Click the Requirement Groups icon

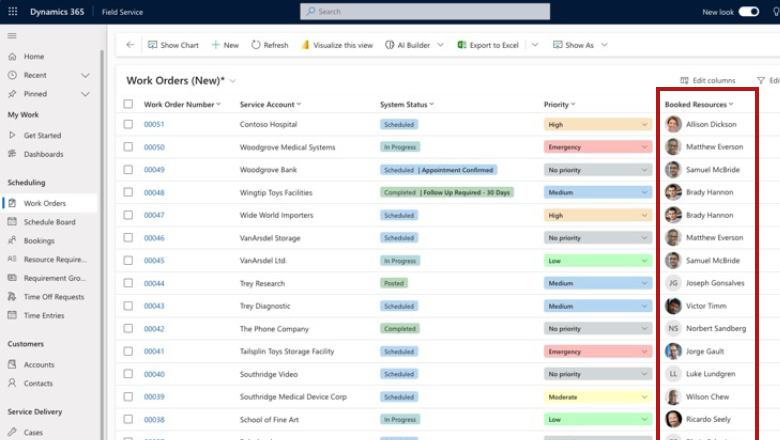point(12,278)
